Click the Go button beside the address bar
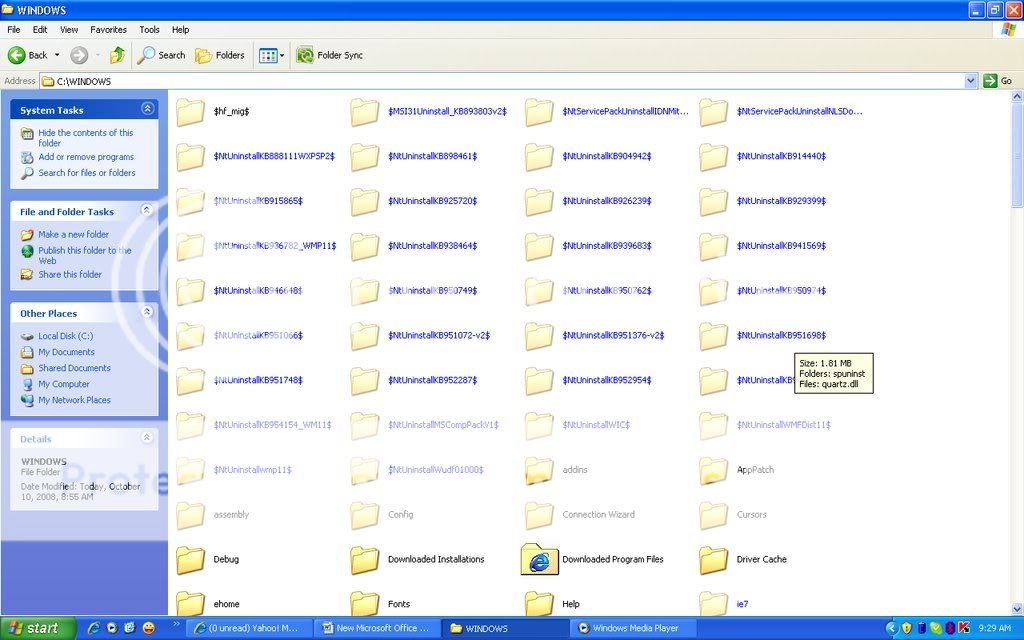Viewport: 1024px width, 640px height. (x=998, y=81)
